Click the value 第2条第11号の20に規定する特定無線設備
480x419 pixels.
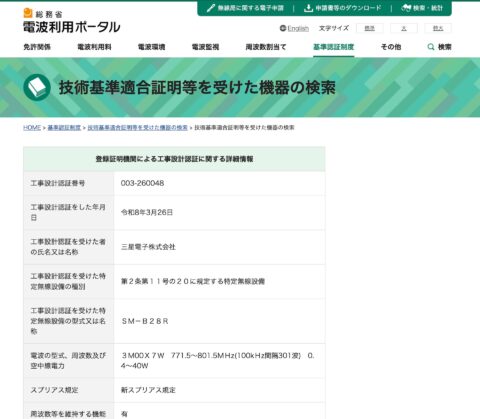[x=193, y=281]
